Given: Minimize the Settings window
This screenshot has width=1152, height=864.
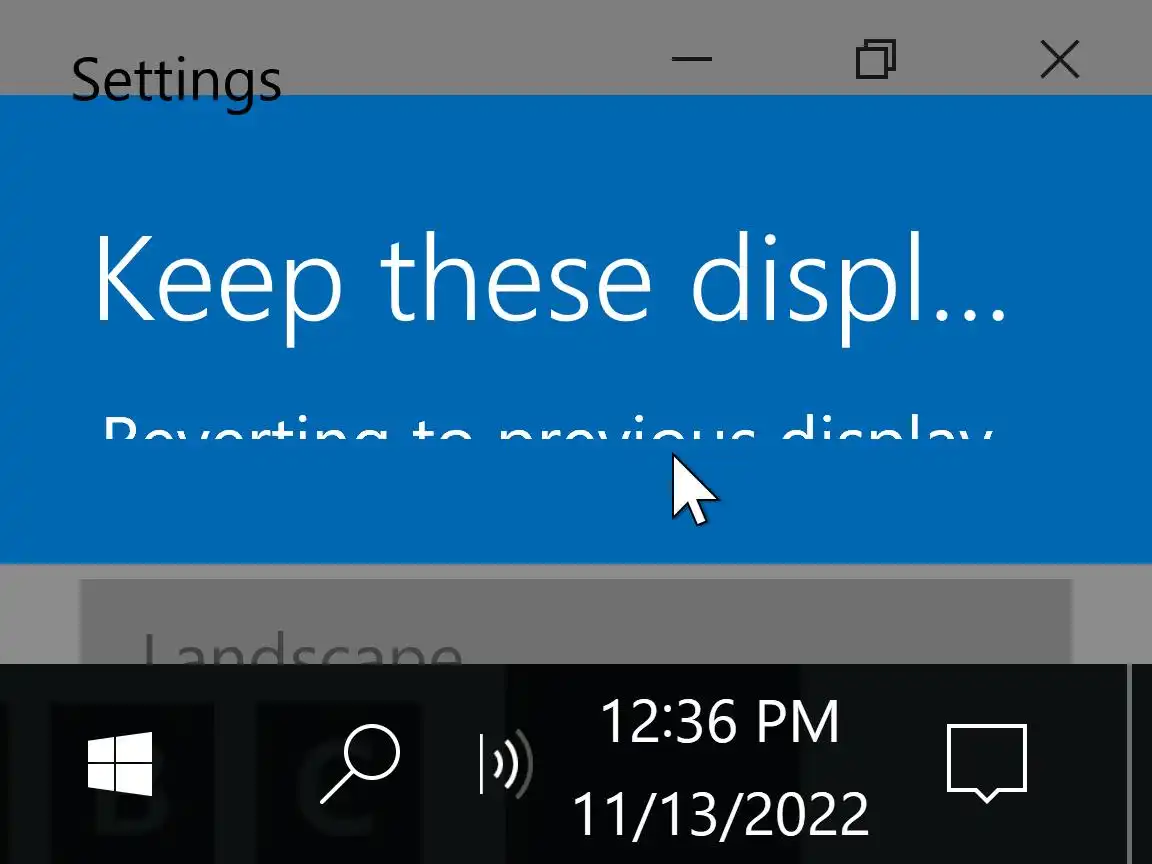Looking at the screenshot, I should click(691, 59).
